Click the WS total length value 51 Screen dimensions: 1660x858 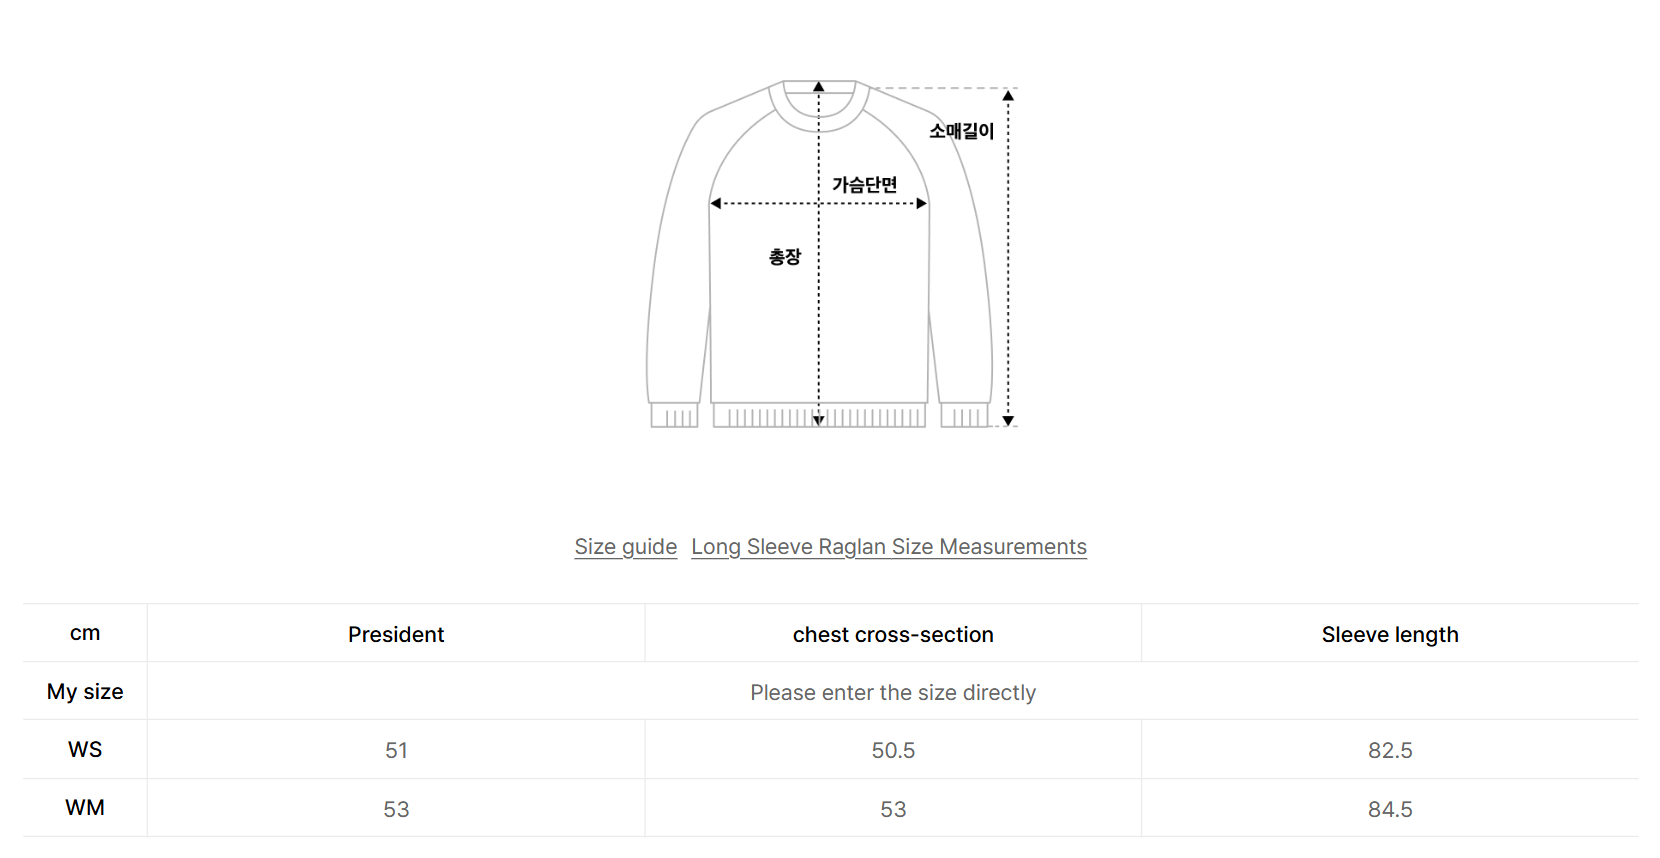(x=396, y=751)
